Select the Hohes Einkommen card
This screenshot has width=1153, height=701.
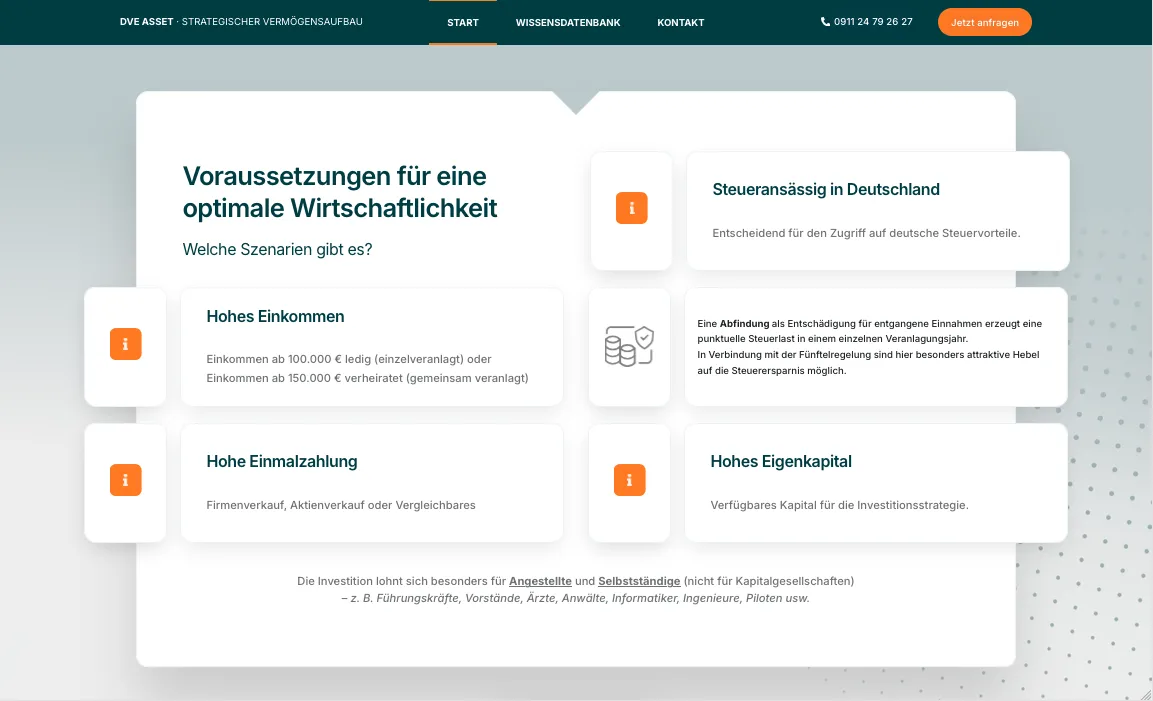pos(372,347)
